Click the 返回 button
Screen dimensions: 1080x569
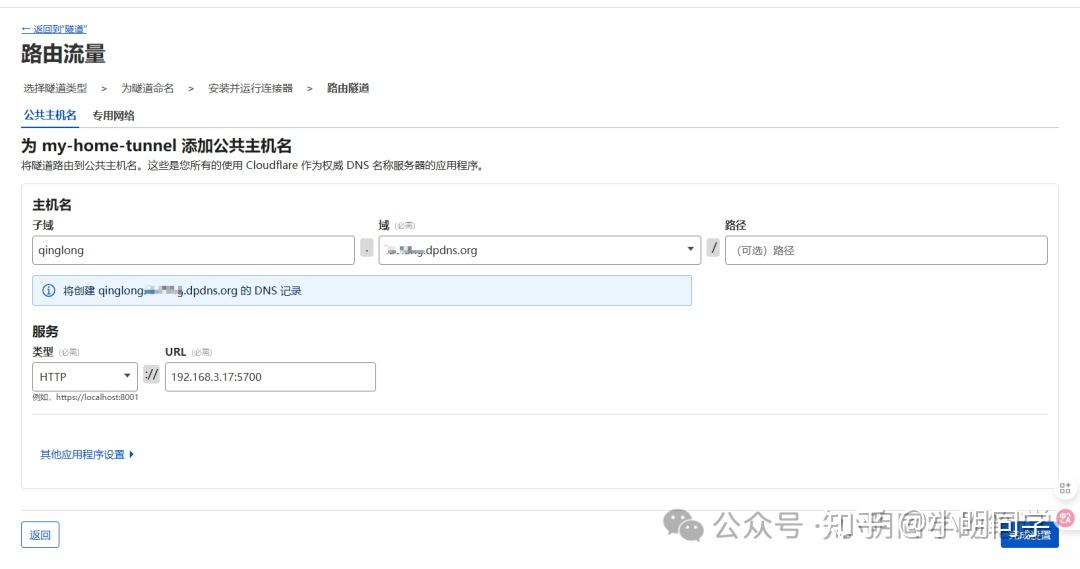(x=40, y=535)
